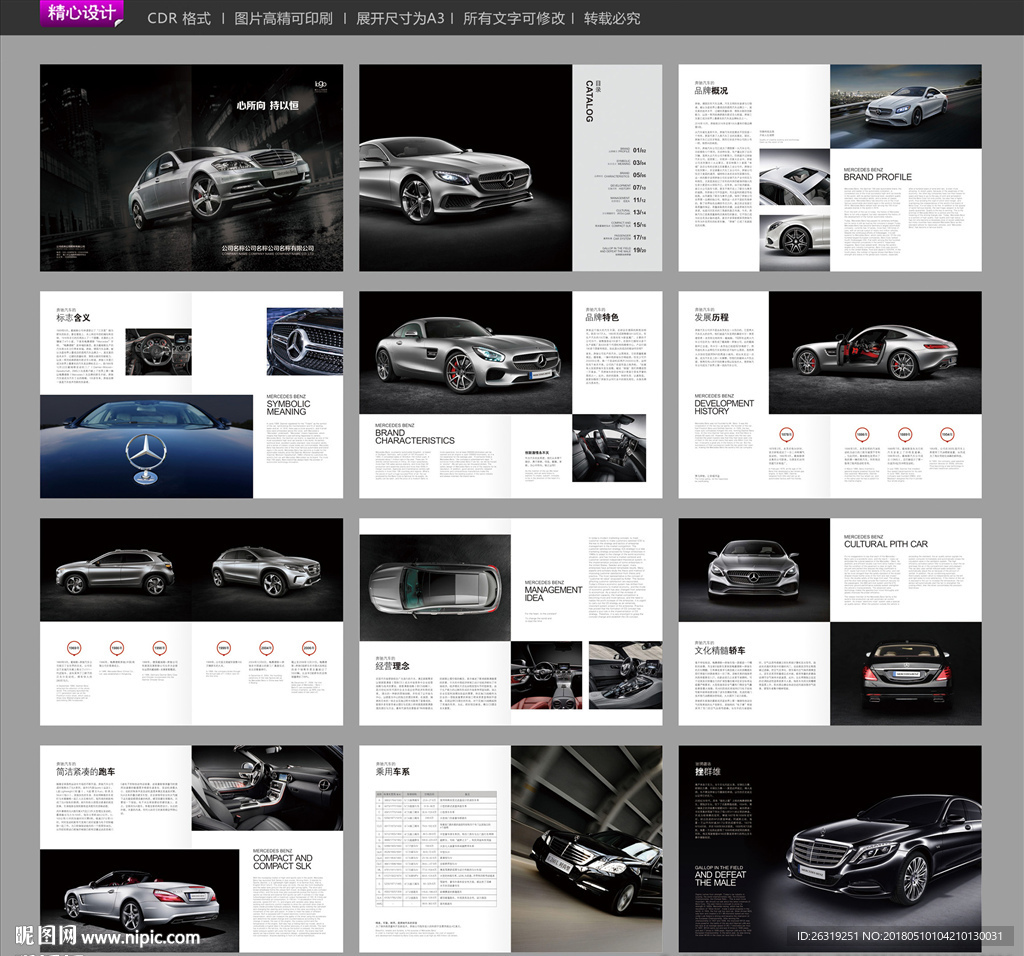Click the '挫群雄' heading
The image size is (1024, 956).
(x=707, y=772)
